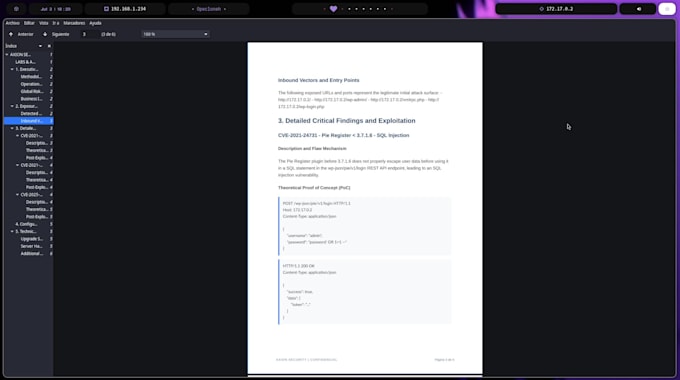Collapse the 1. Executiv... outline section
680x380 pixels.
click(12, 69)
